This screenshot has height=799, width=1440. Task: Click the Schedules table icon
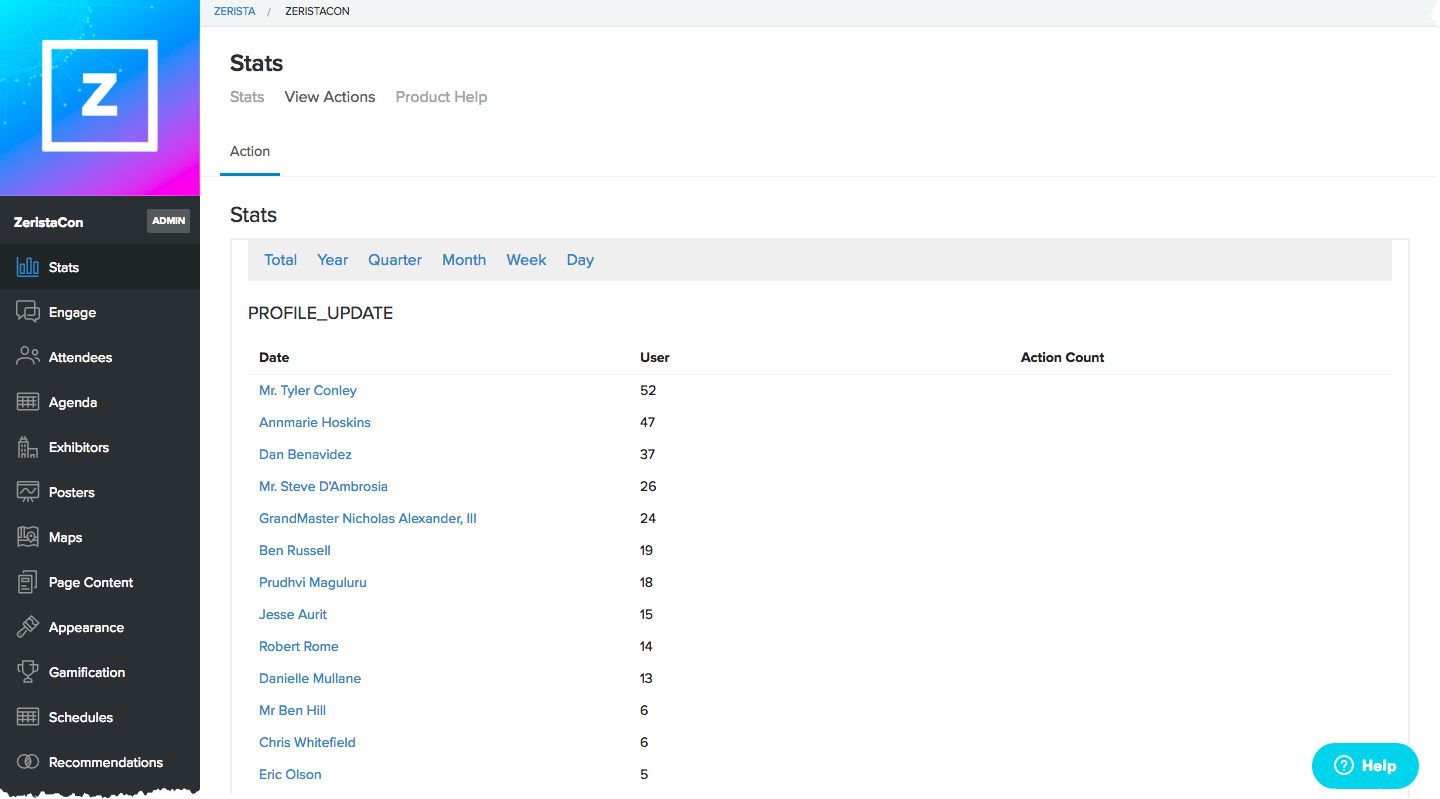tap(28, 717)
